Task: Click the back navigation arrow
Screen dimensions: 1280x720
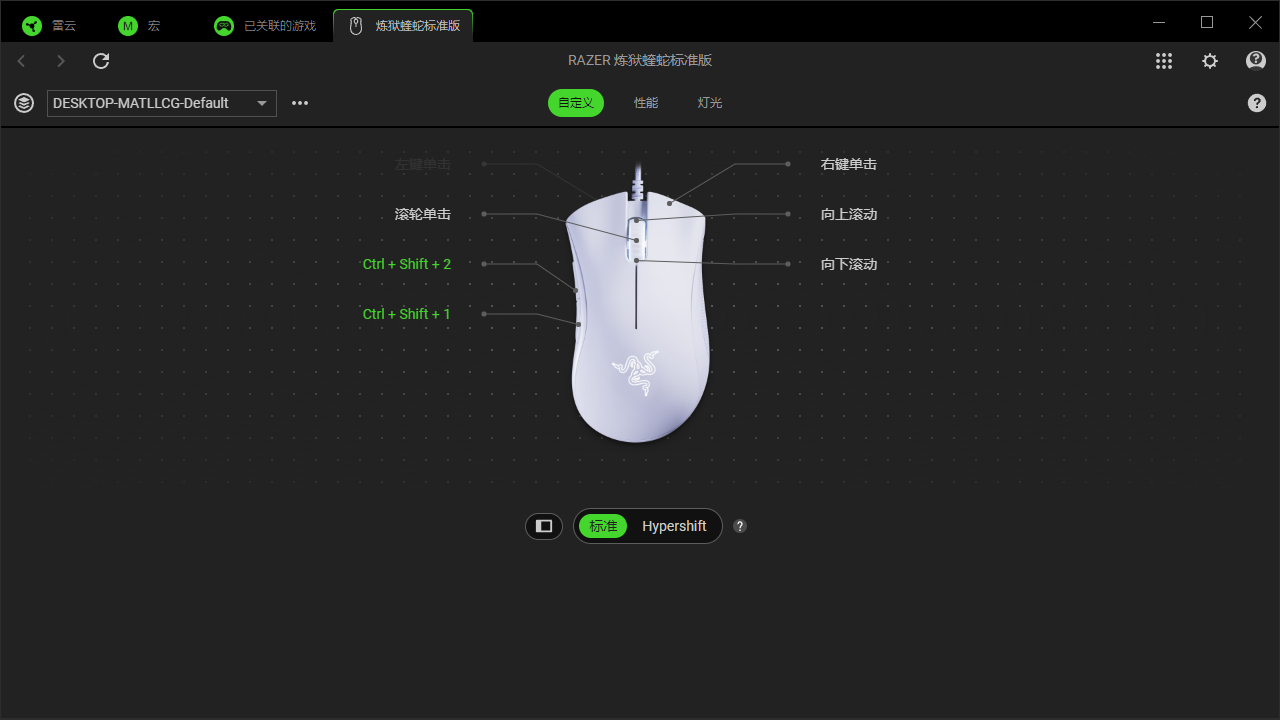Action: [x=21, y=61]
